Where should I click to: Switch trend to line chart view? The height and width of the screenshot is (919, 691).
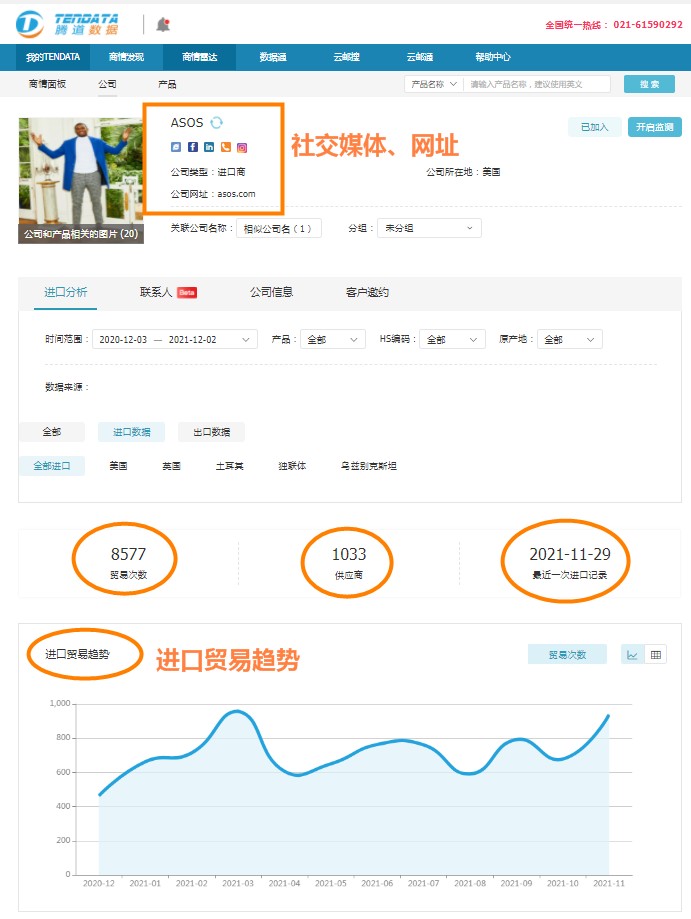click(632, 655)
